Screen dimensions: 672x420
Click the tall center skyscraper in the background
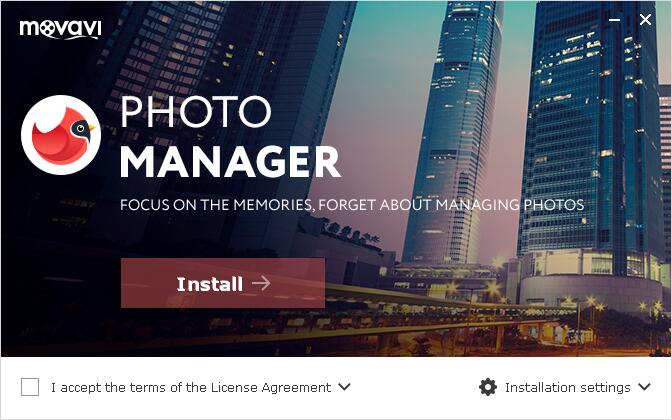(454, 129)
